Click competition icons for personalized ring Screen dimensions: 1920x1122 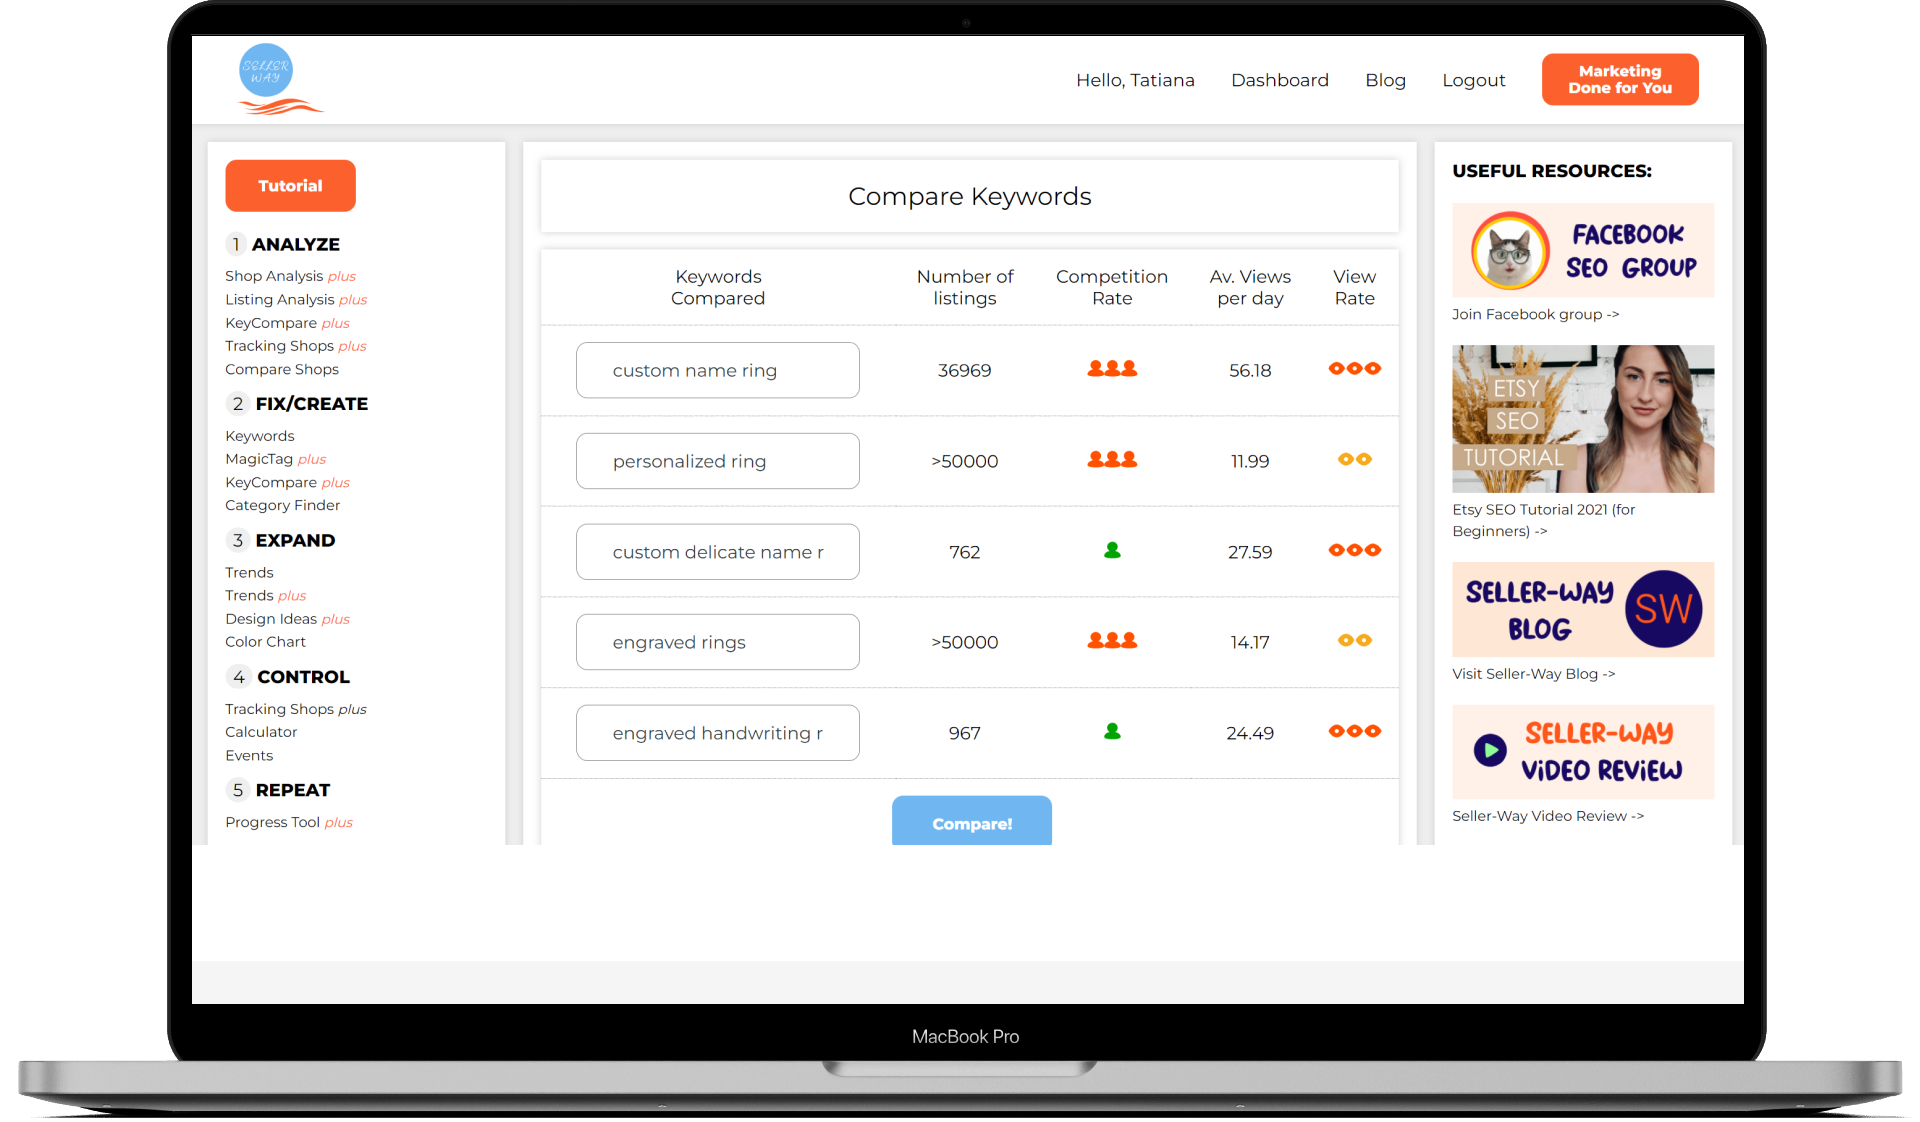[x=1112, y=460]
